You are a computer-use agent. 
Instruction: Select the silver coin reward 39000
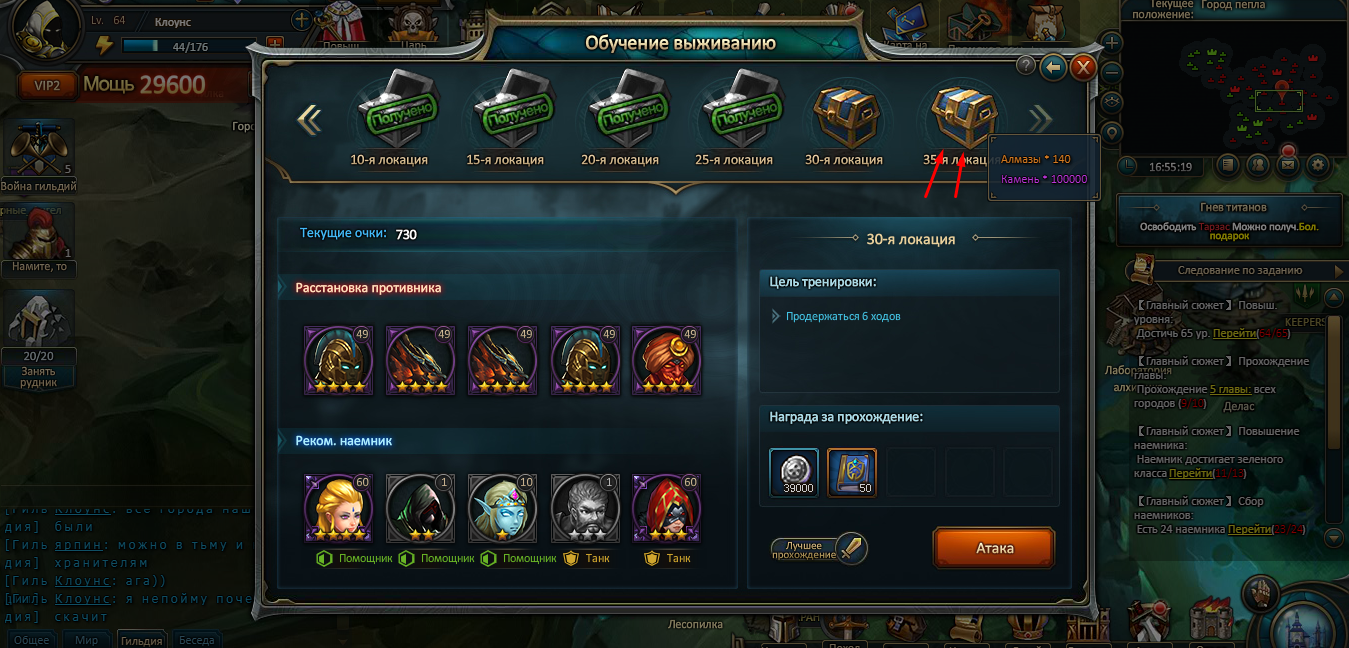click(794, 473)
